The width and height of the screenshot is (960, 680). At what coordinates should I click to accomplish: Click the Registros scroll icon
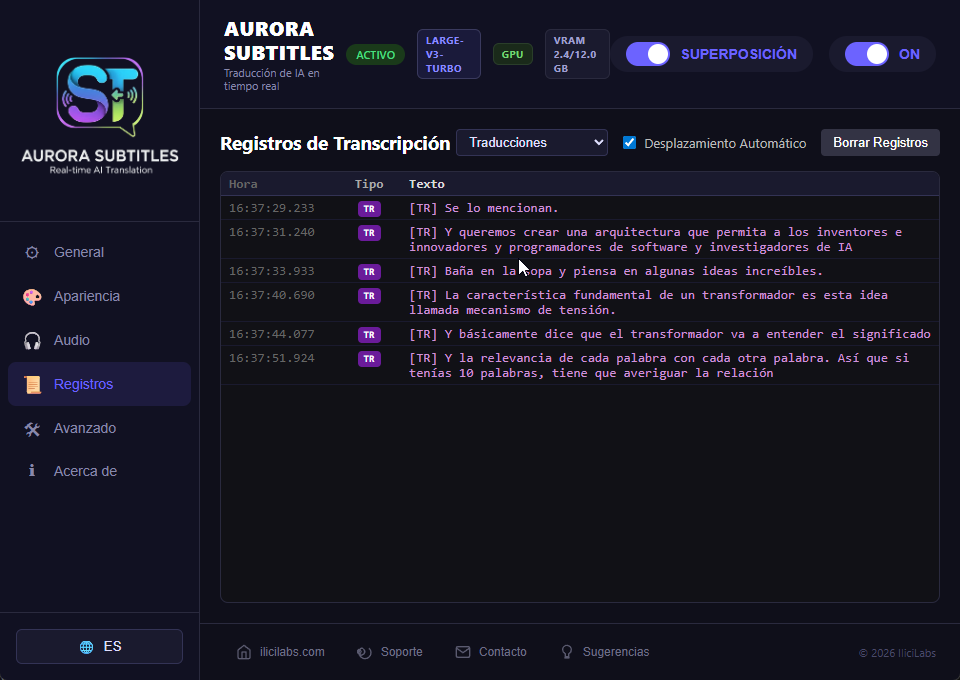[x=32, y=384]
